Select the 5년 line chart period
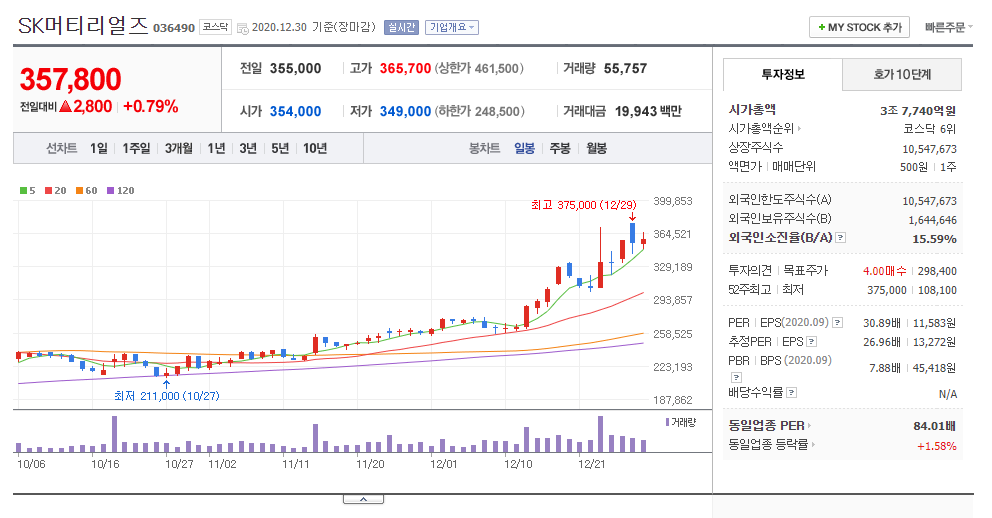This screenshot has width=992, height=518. coord(280,148)
